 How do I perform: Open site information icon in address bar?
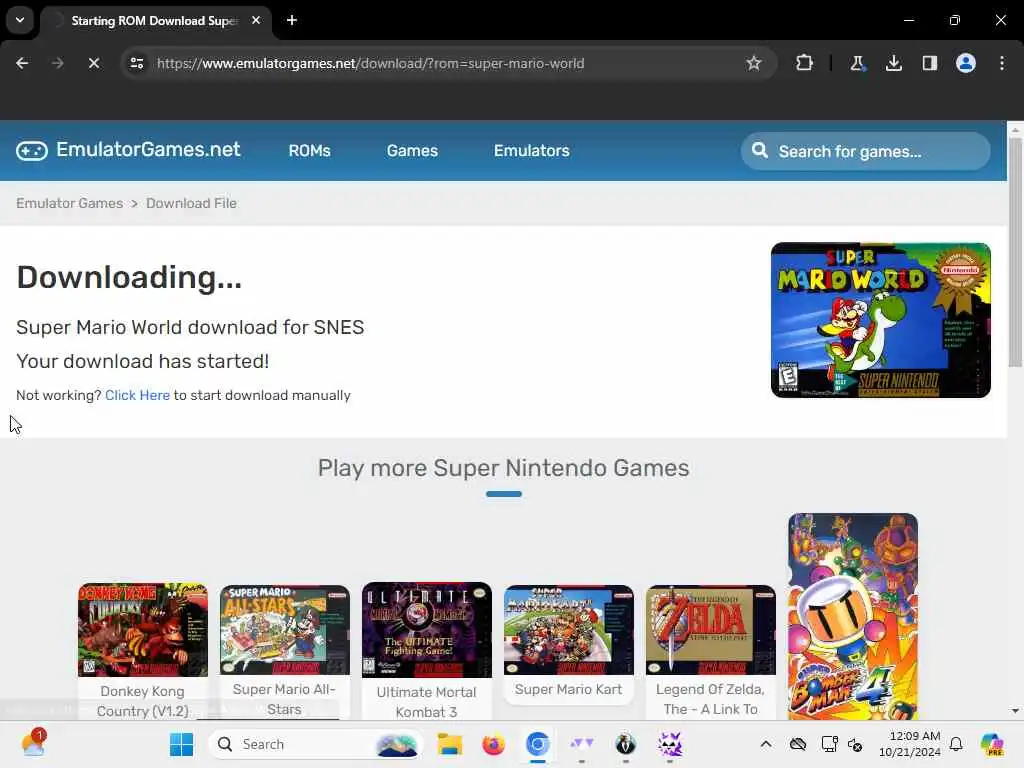click(136, 63)
